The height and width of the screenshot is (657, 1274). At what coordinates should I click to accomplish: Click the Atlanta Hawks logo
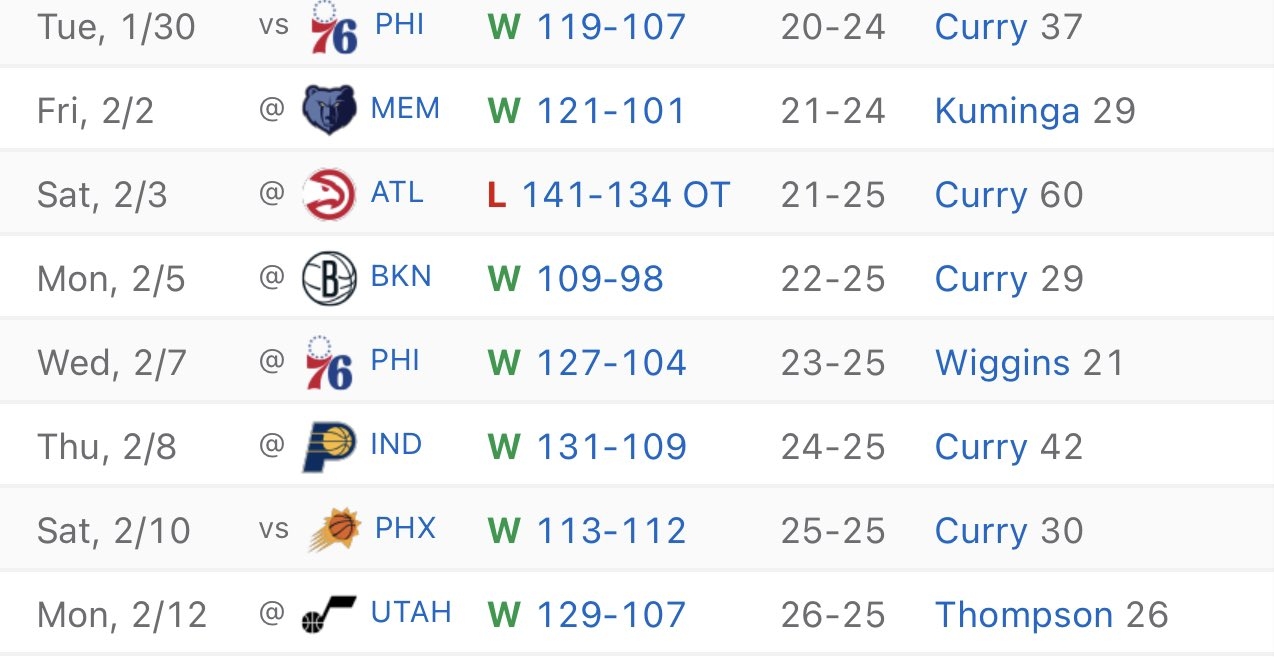point(329,194)
